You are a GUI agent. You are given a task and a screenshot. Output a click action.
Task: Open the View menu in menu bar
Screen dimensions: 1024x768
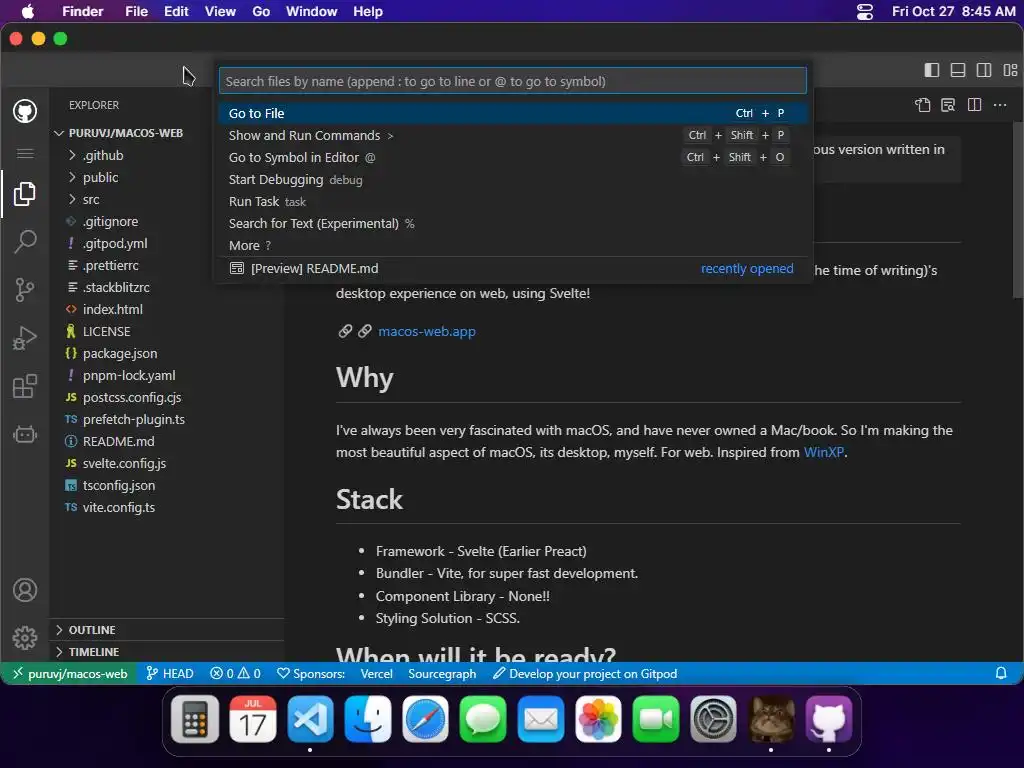(220, 12)
